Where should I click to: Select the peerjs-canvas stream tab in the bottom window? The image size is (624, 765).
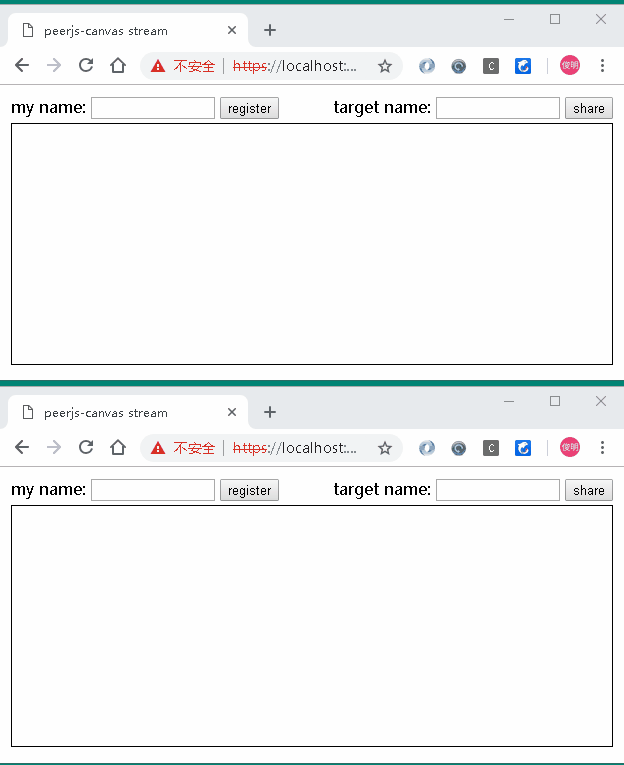click(110, 413)
